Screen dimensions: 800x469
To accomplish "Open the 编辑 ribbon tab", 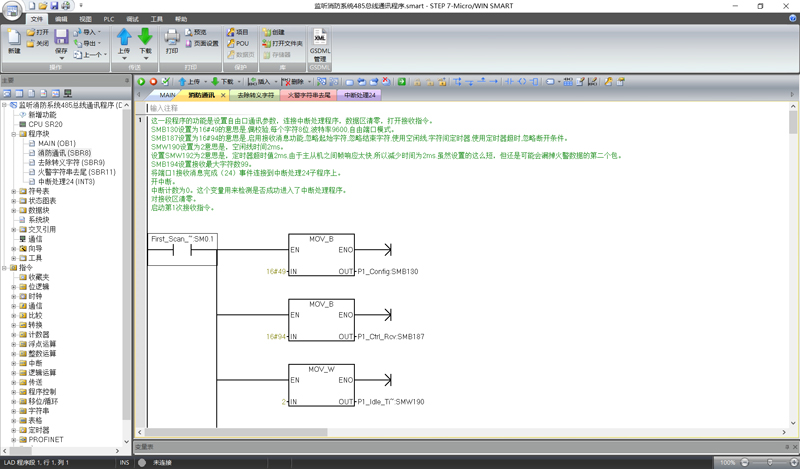I will (x=61, y=19).
